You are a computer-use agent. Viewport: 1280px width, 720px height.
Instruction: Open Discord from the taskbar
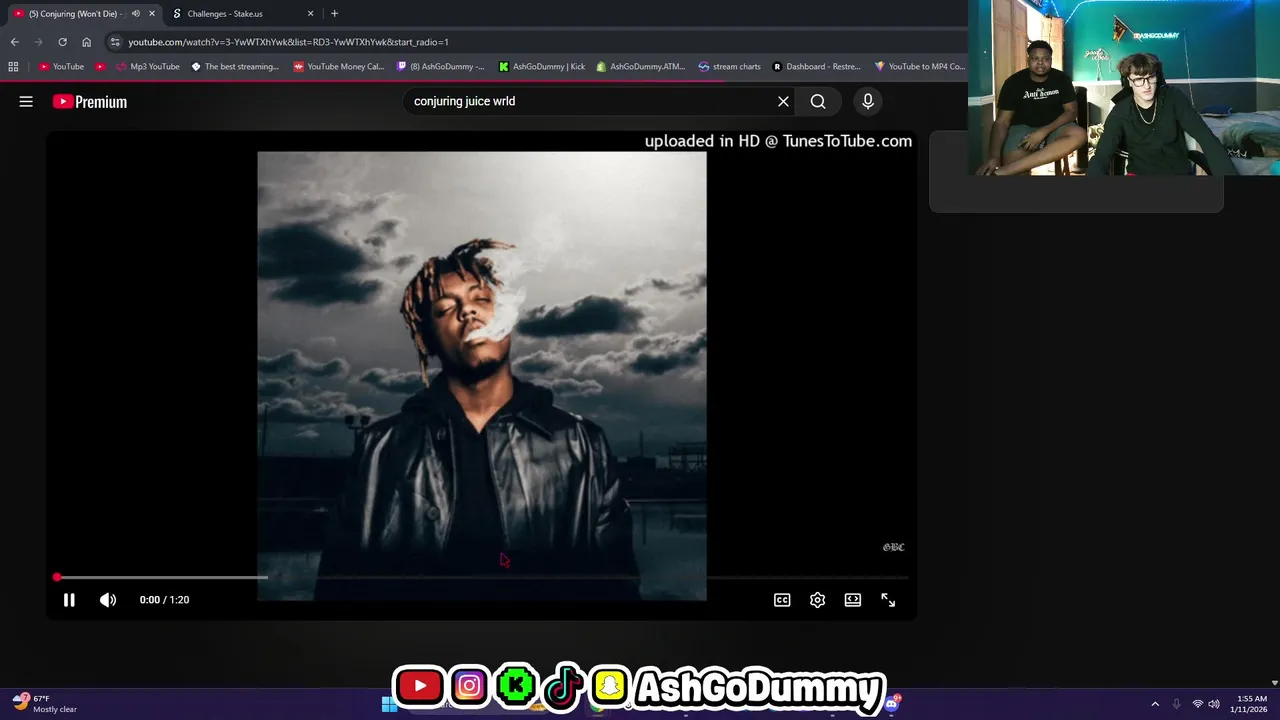(x=891, y=704)
